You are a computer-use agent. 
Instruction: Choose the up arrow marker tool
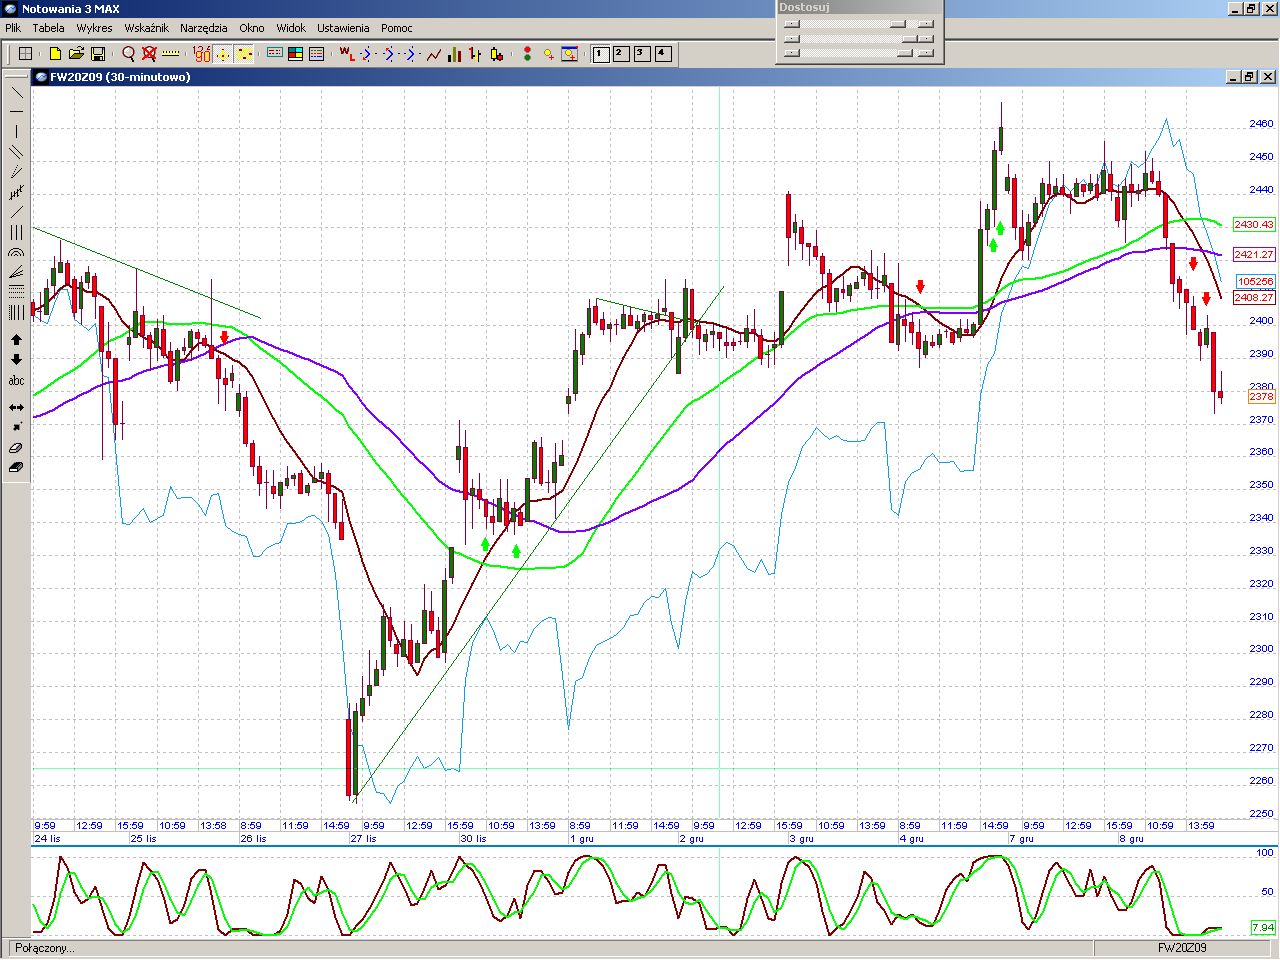click(16, 340)
